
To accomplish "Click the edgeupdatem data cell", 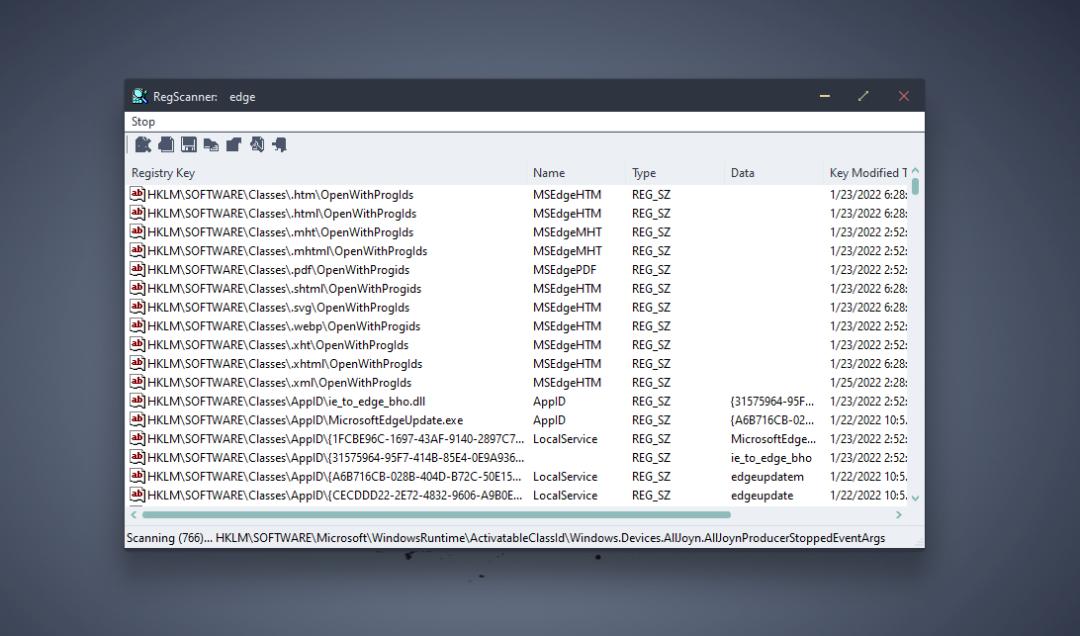I will (x=767, y=476).
